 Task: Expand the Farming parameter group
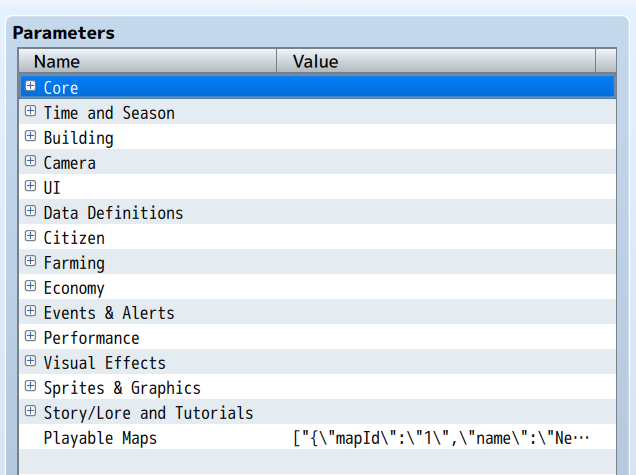coord(30,262)
